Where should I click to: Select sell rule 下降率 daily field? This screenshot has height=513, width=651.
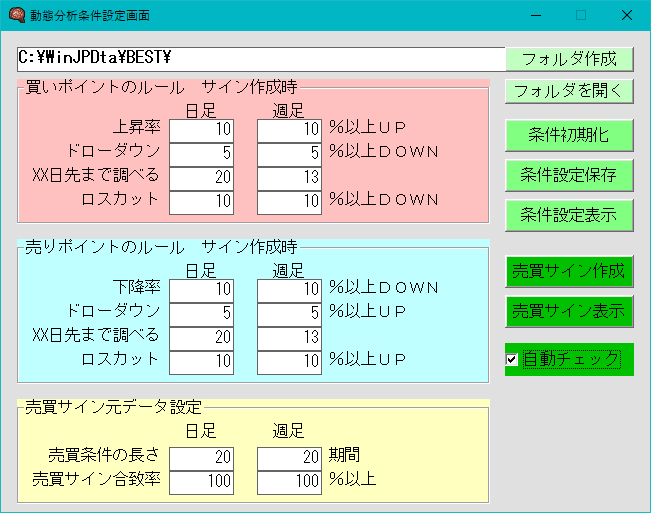[202, 289]
